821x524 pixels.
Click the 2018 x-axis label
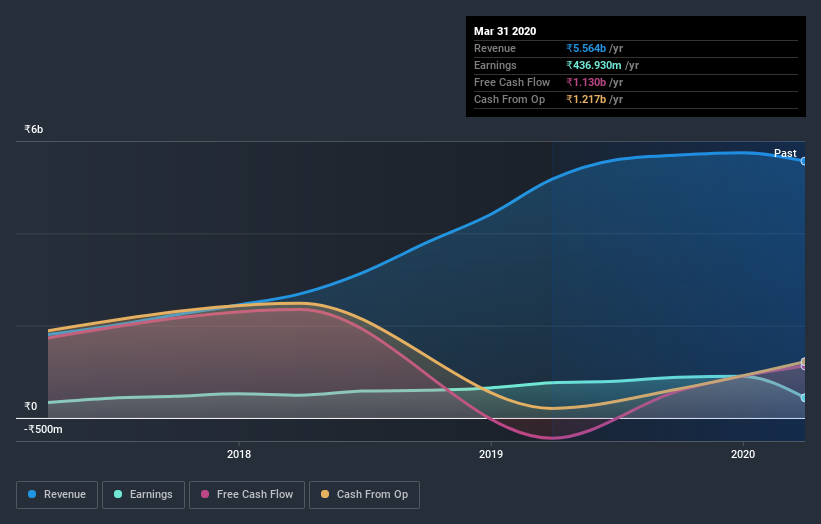point(239,454)
